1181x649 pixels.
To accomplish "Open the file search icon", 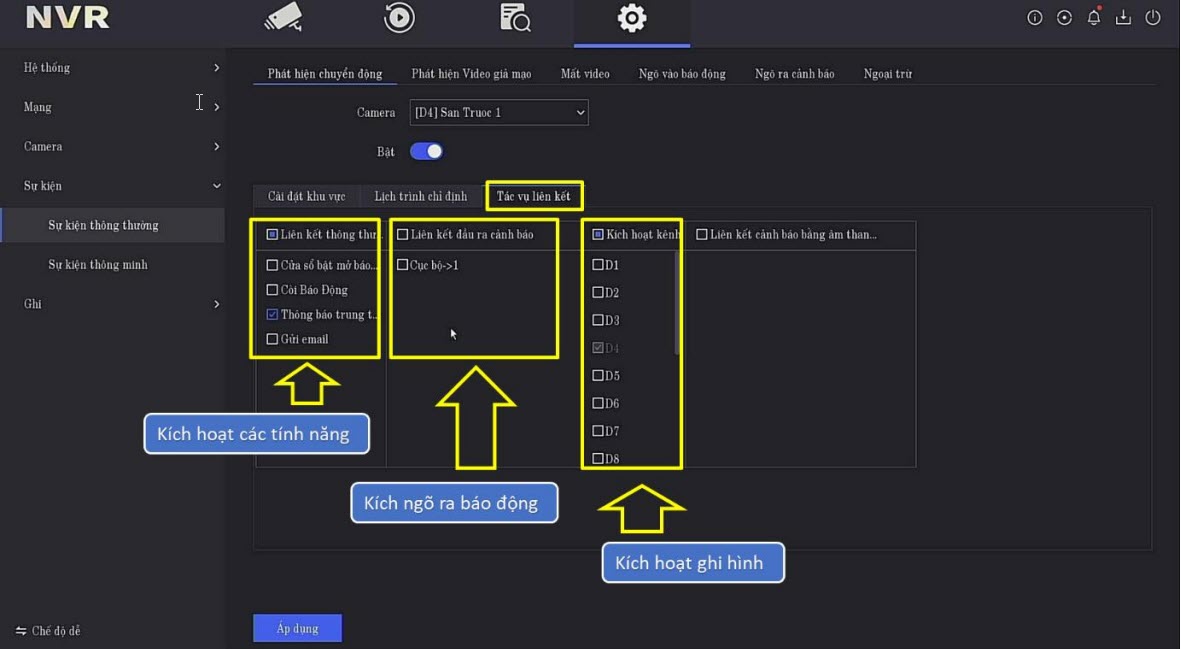I will point(515,18).
